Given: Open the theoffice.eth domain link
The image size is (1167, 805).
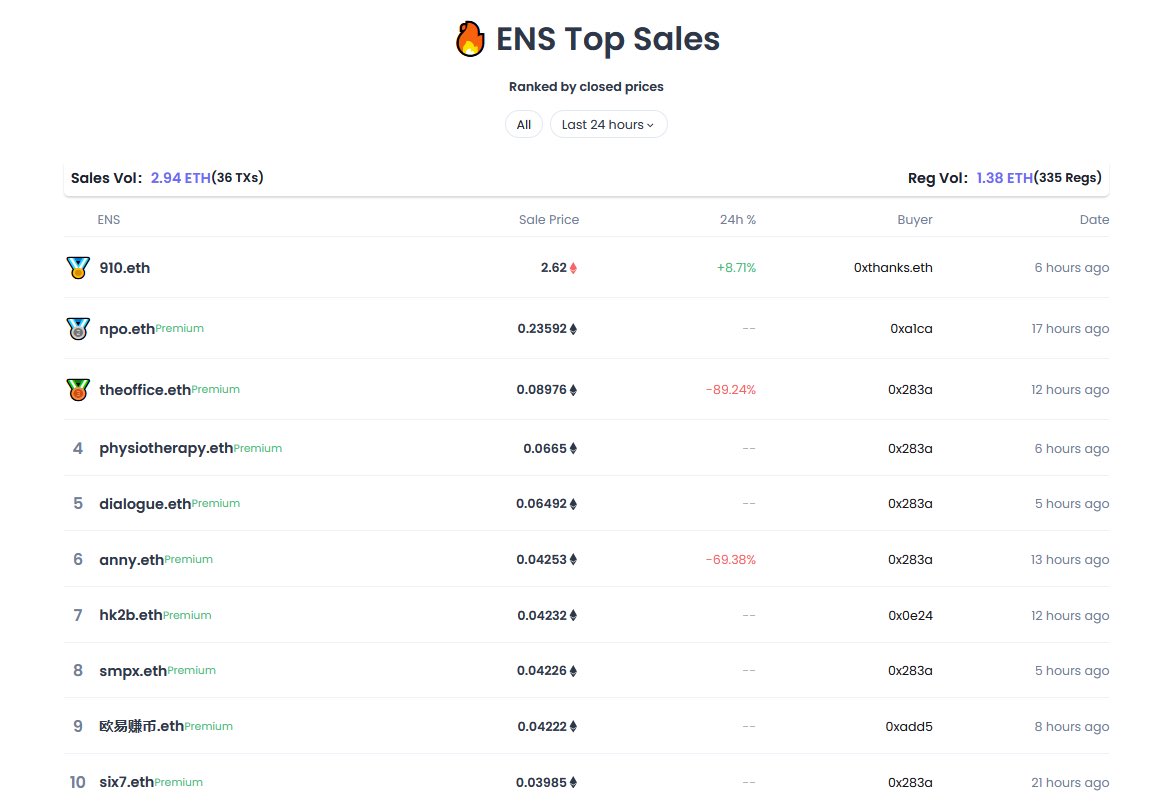Looking at the screenshot, I should (145, 390).
